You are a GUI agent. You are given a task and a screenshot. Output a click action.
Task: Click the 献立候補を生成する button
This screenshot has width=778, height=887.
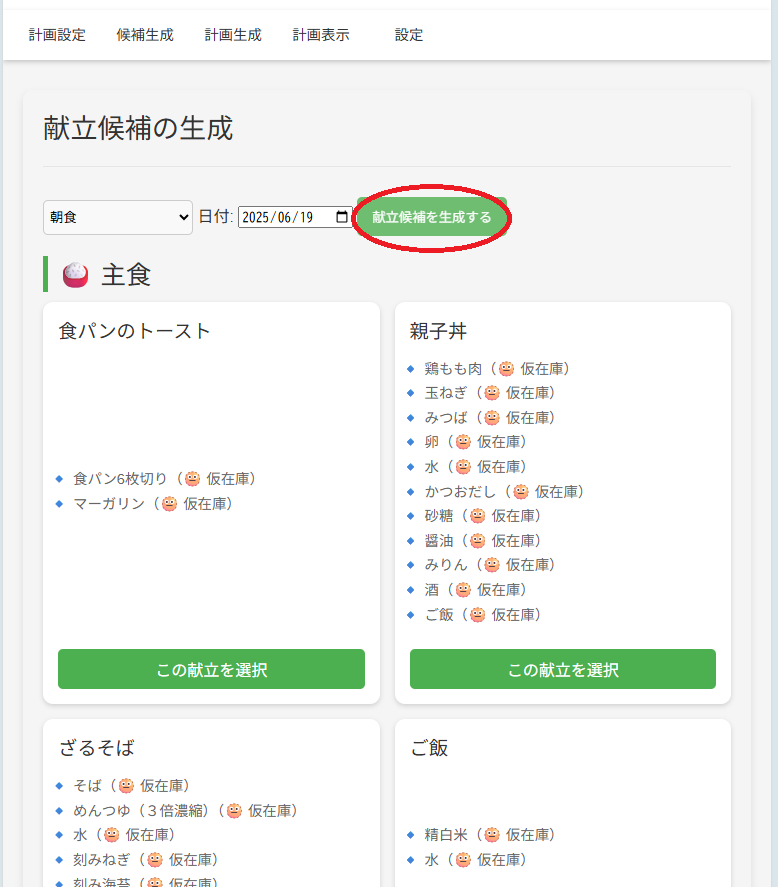coord(432,217)
